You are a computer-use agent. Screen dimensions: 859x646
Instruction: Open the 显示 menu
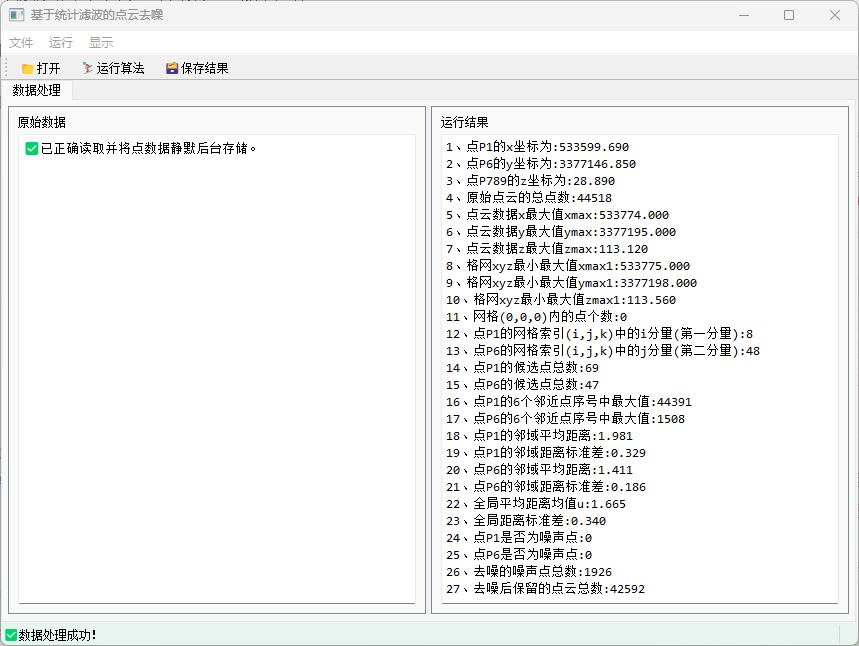click(x=101, y=42)
